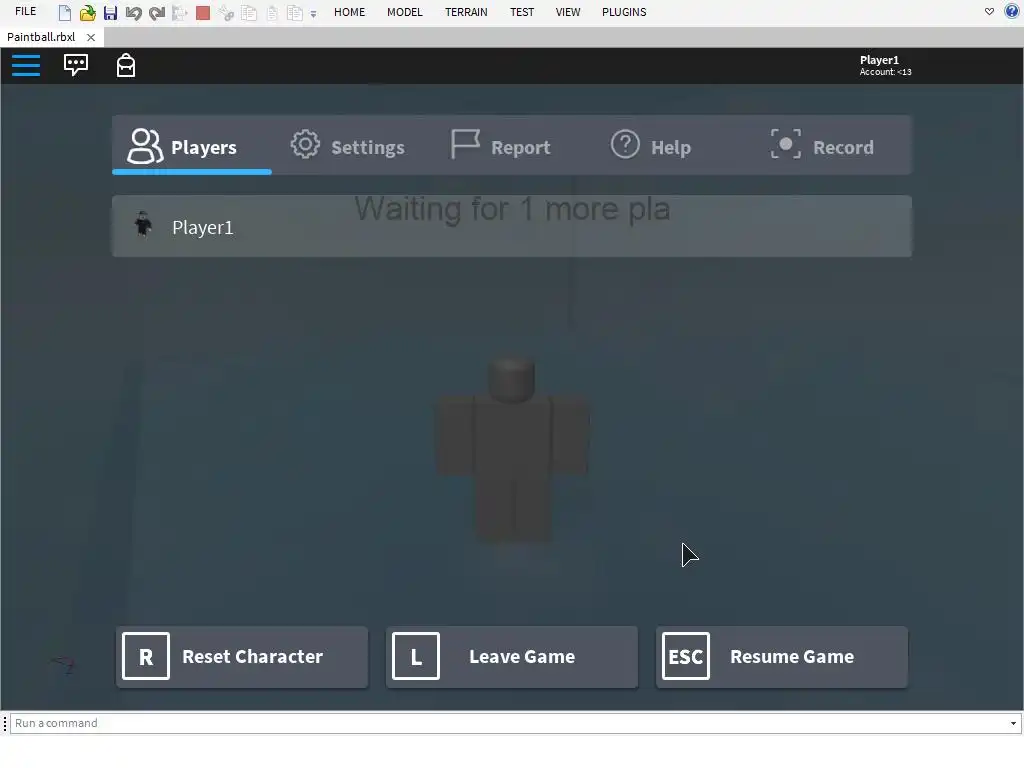This screenshot has height=768, width=1024.
Task: Redo the last action
Action: (x=157, y=12)
